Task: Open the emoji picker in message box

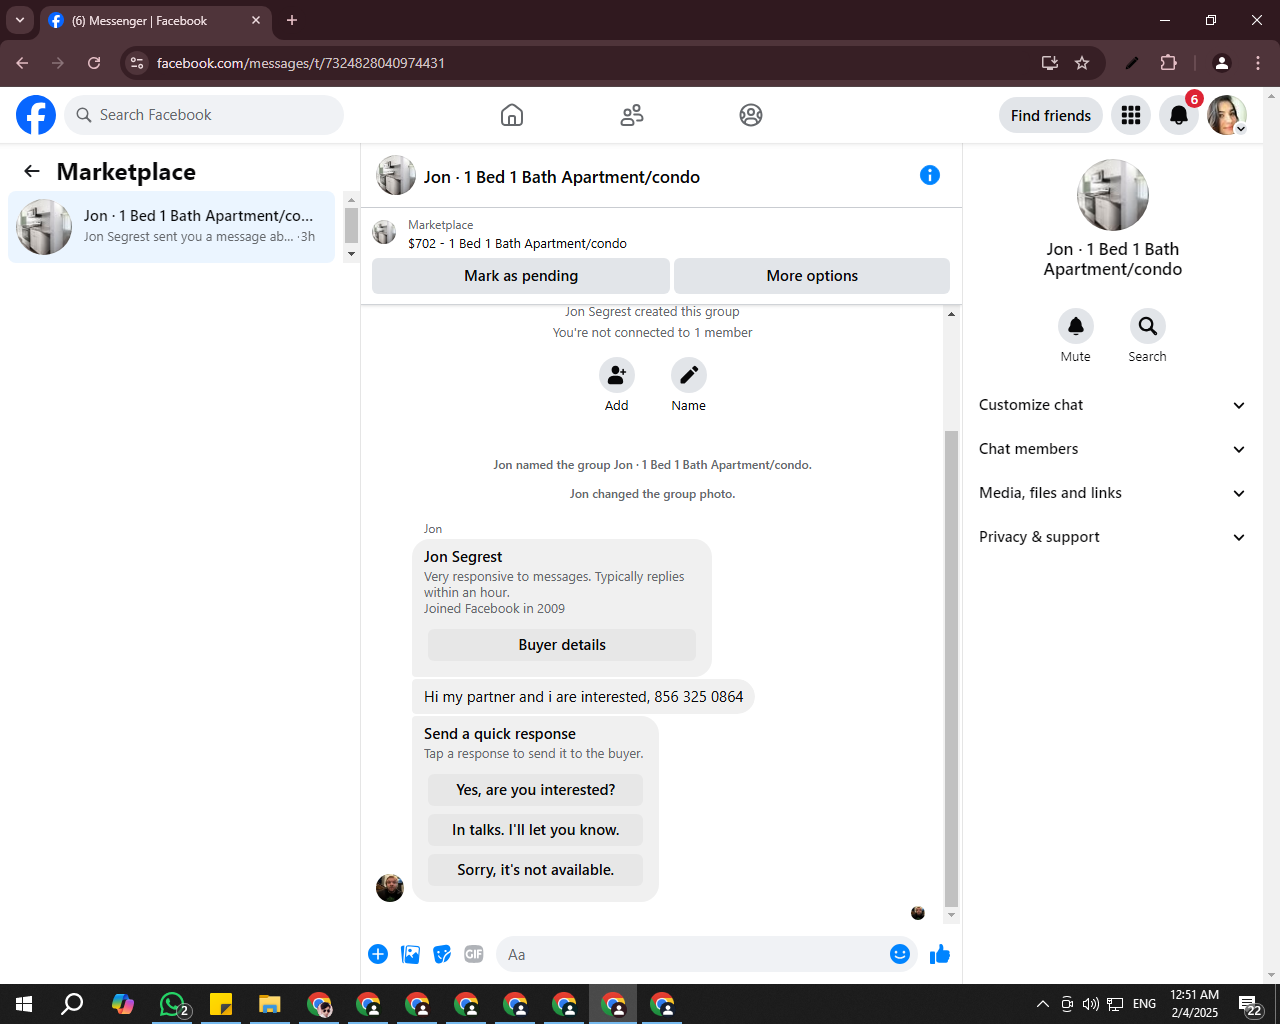Action: 900,954
